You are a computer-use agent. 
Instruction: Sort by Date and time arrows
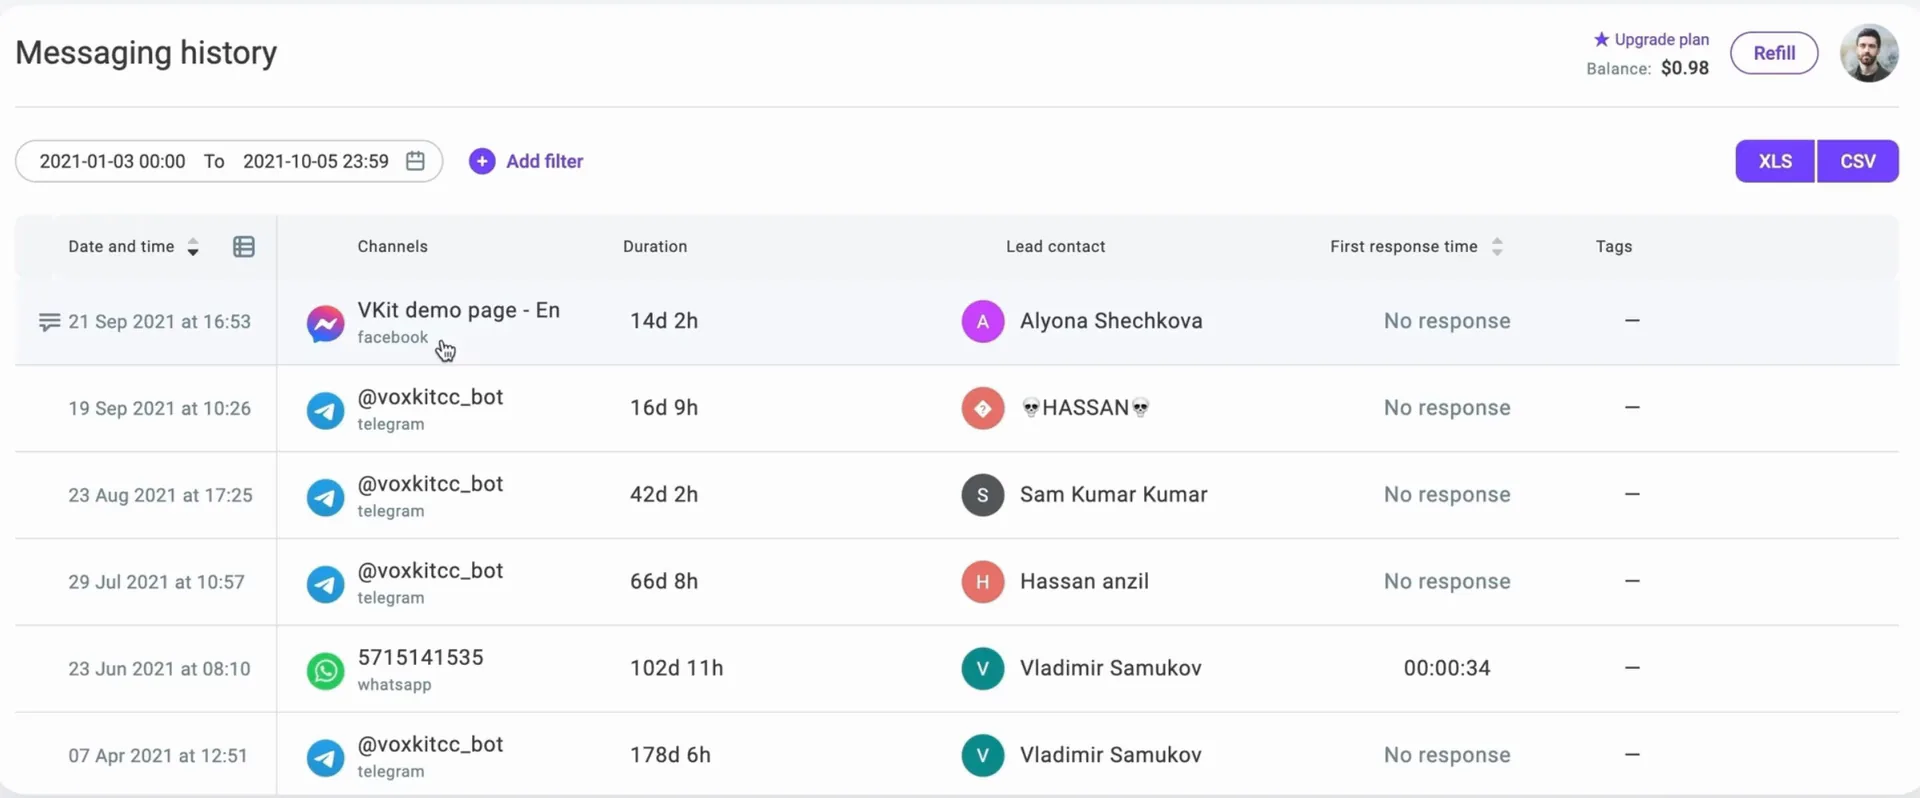[193, 247]
